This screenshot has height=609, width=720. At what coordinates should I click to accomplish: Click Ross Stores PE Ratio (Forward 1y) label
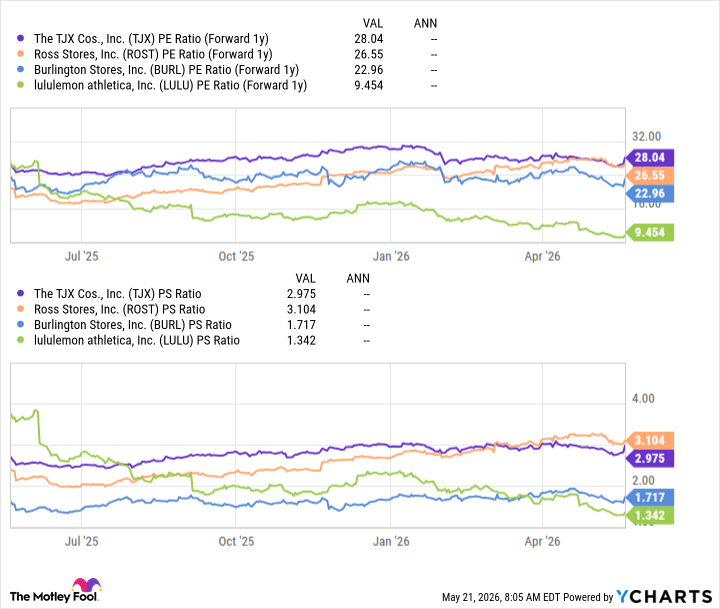(x=153, y=54)
